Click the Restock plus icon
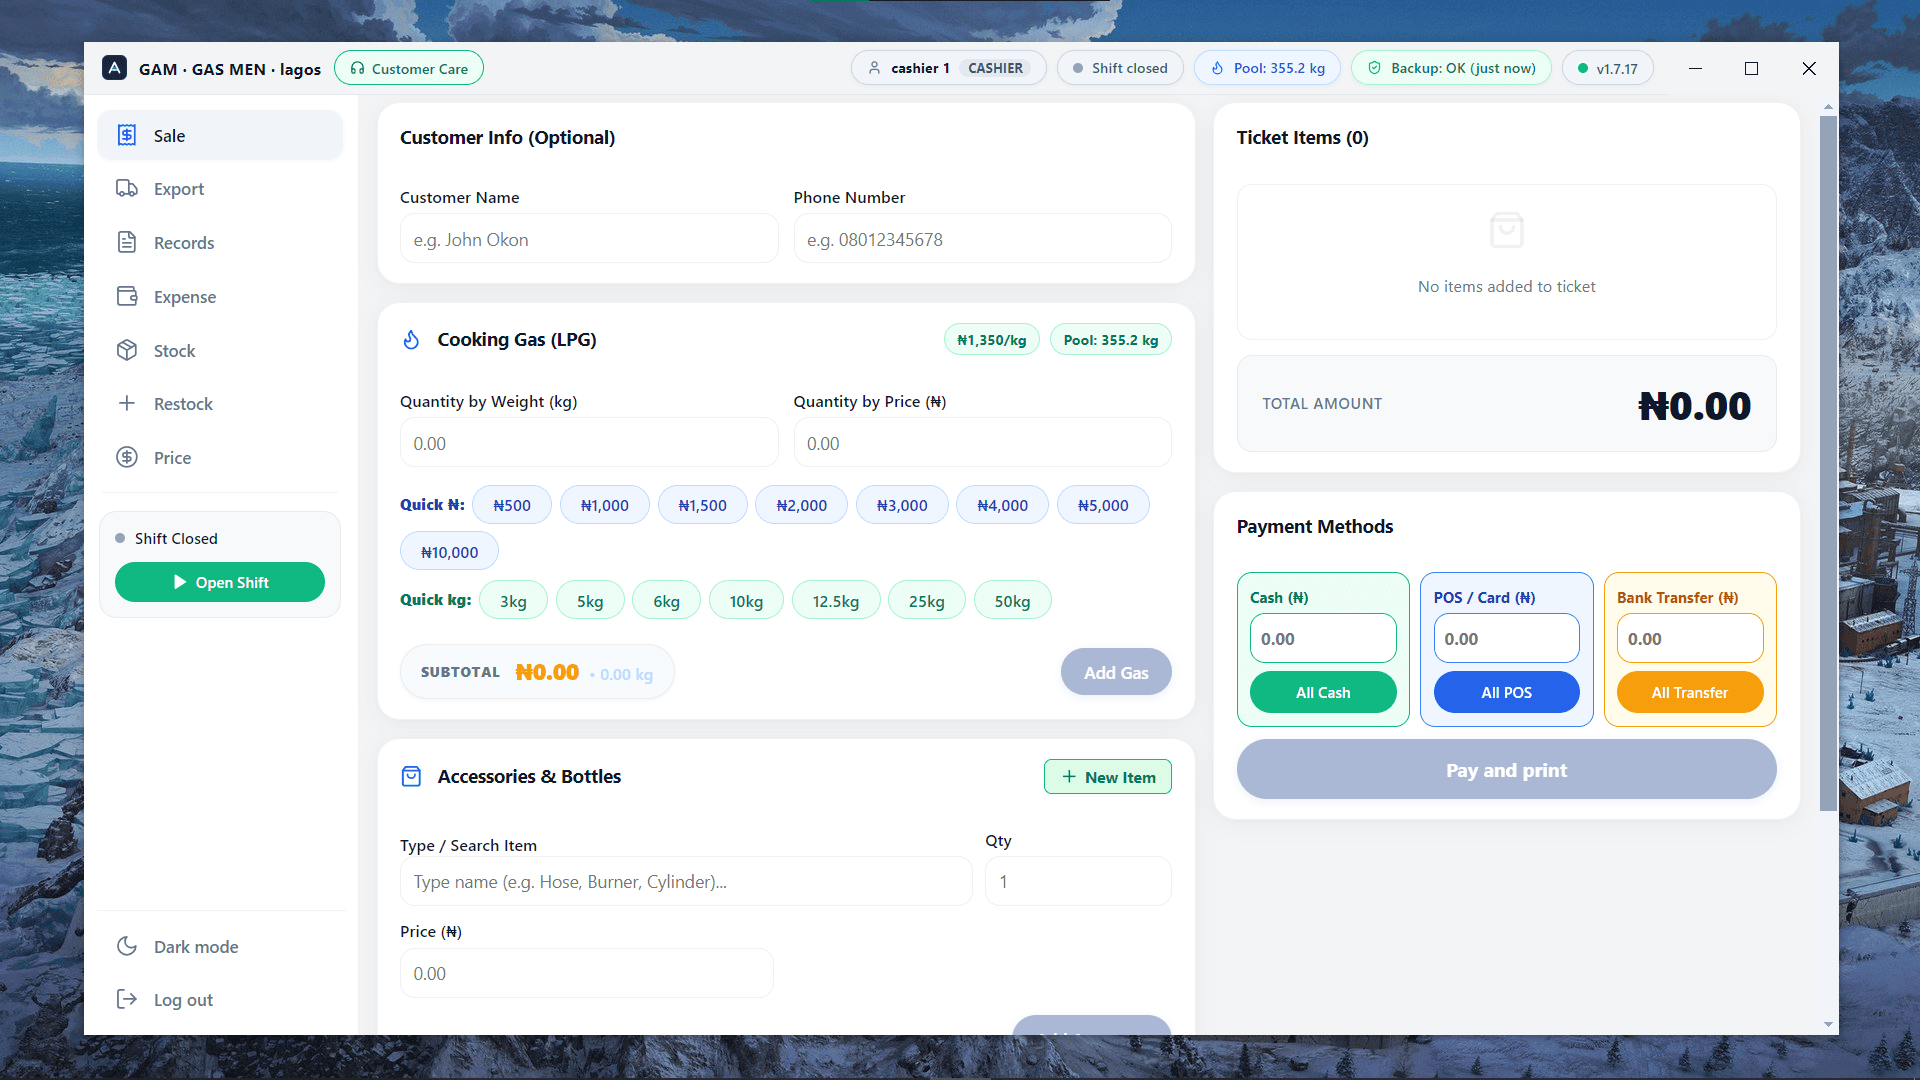Screen dimensions: 1920x1080 [x=127, y=404]
